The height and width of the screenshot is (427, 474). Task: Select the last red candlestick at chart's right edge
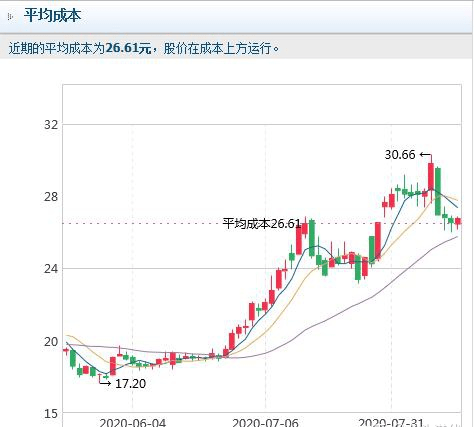coord(458,221)
